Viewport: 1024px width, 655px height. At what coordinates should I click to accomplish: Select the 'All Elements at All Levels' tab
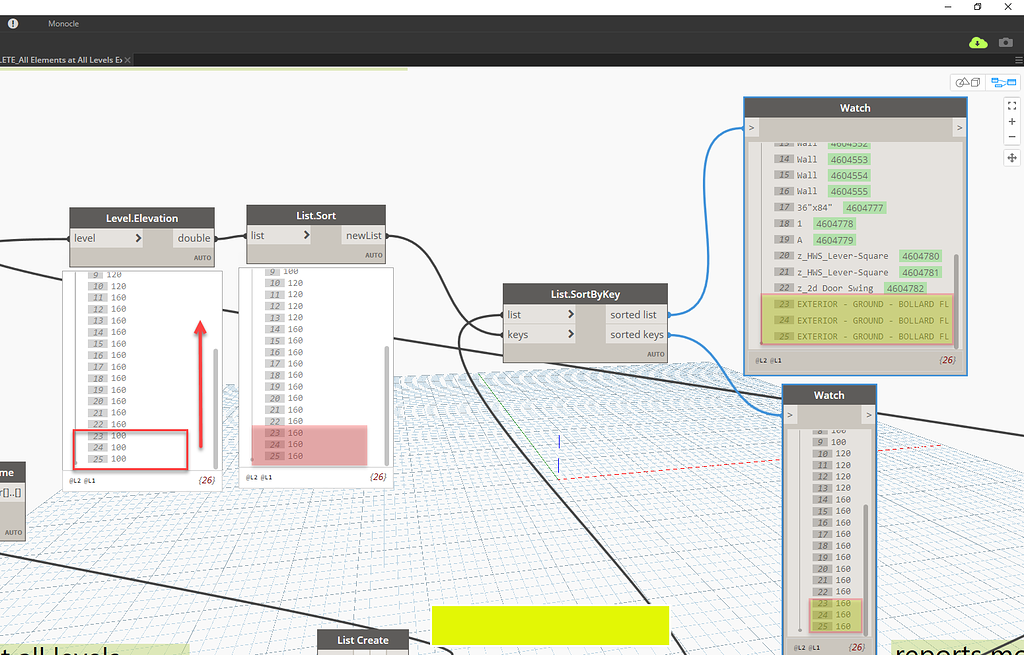click(60, 59)
